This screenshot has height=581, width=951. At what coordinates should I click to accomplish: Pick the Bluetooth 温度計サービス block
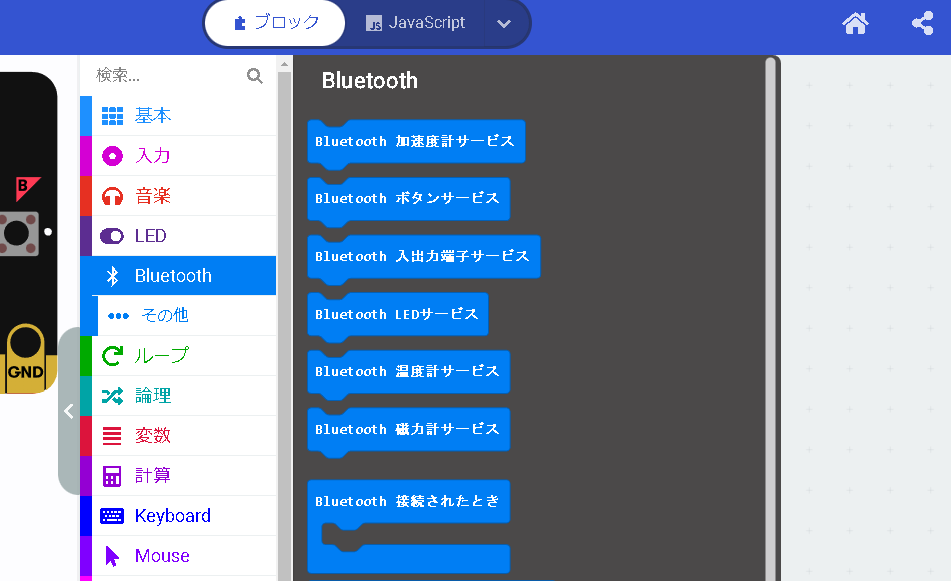coord(408,372)
